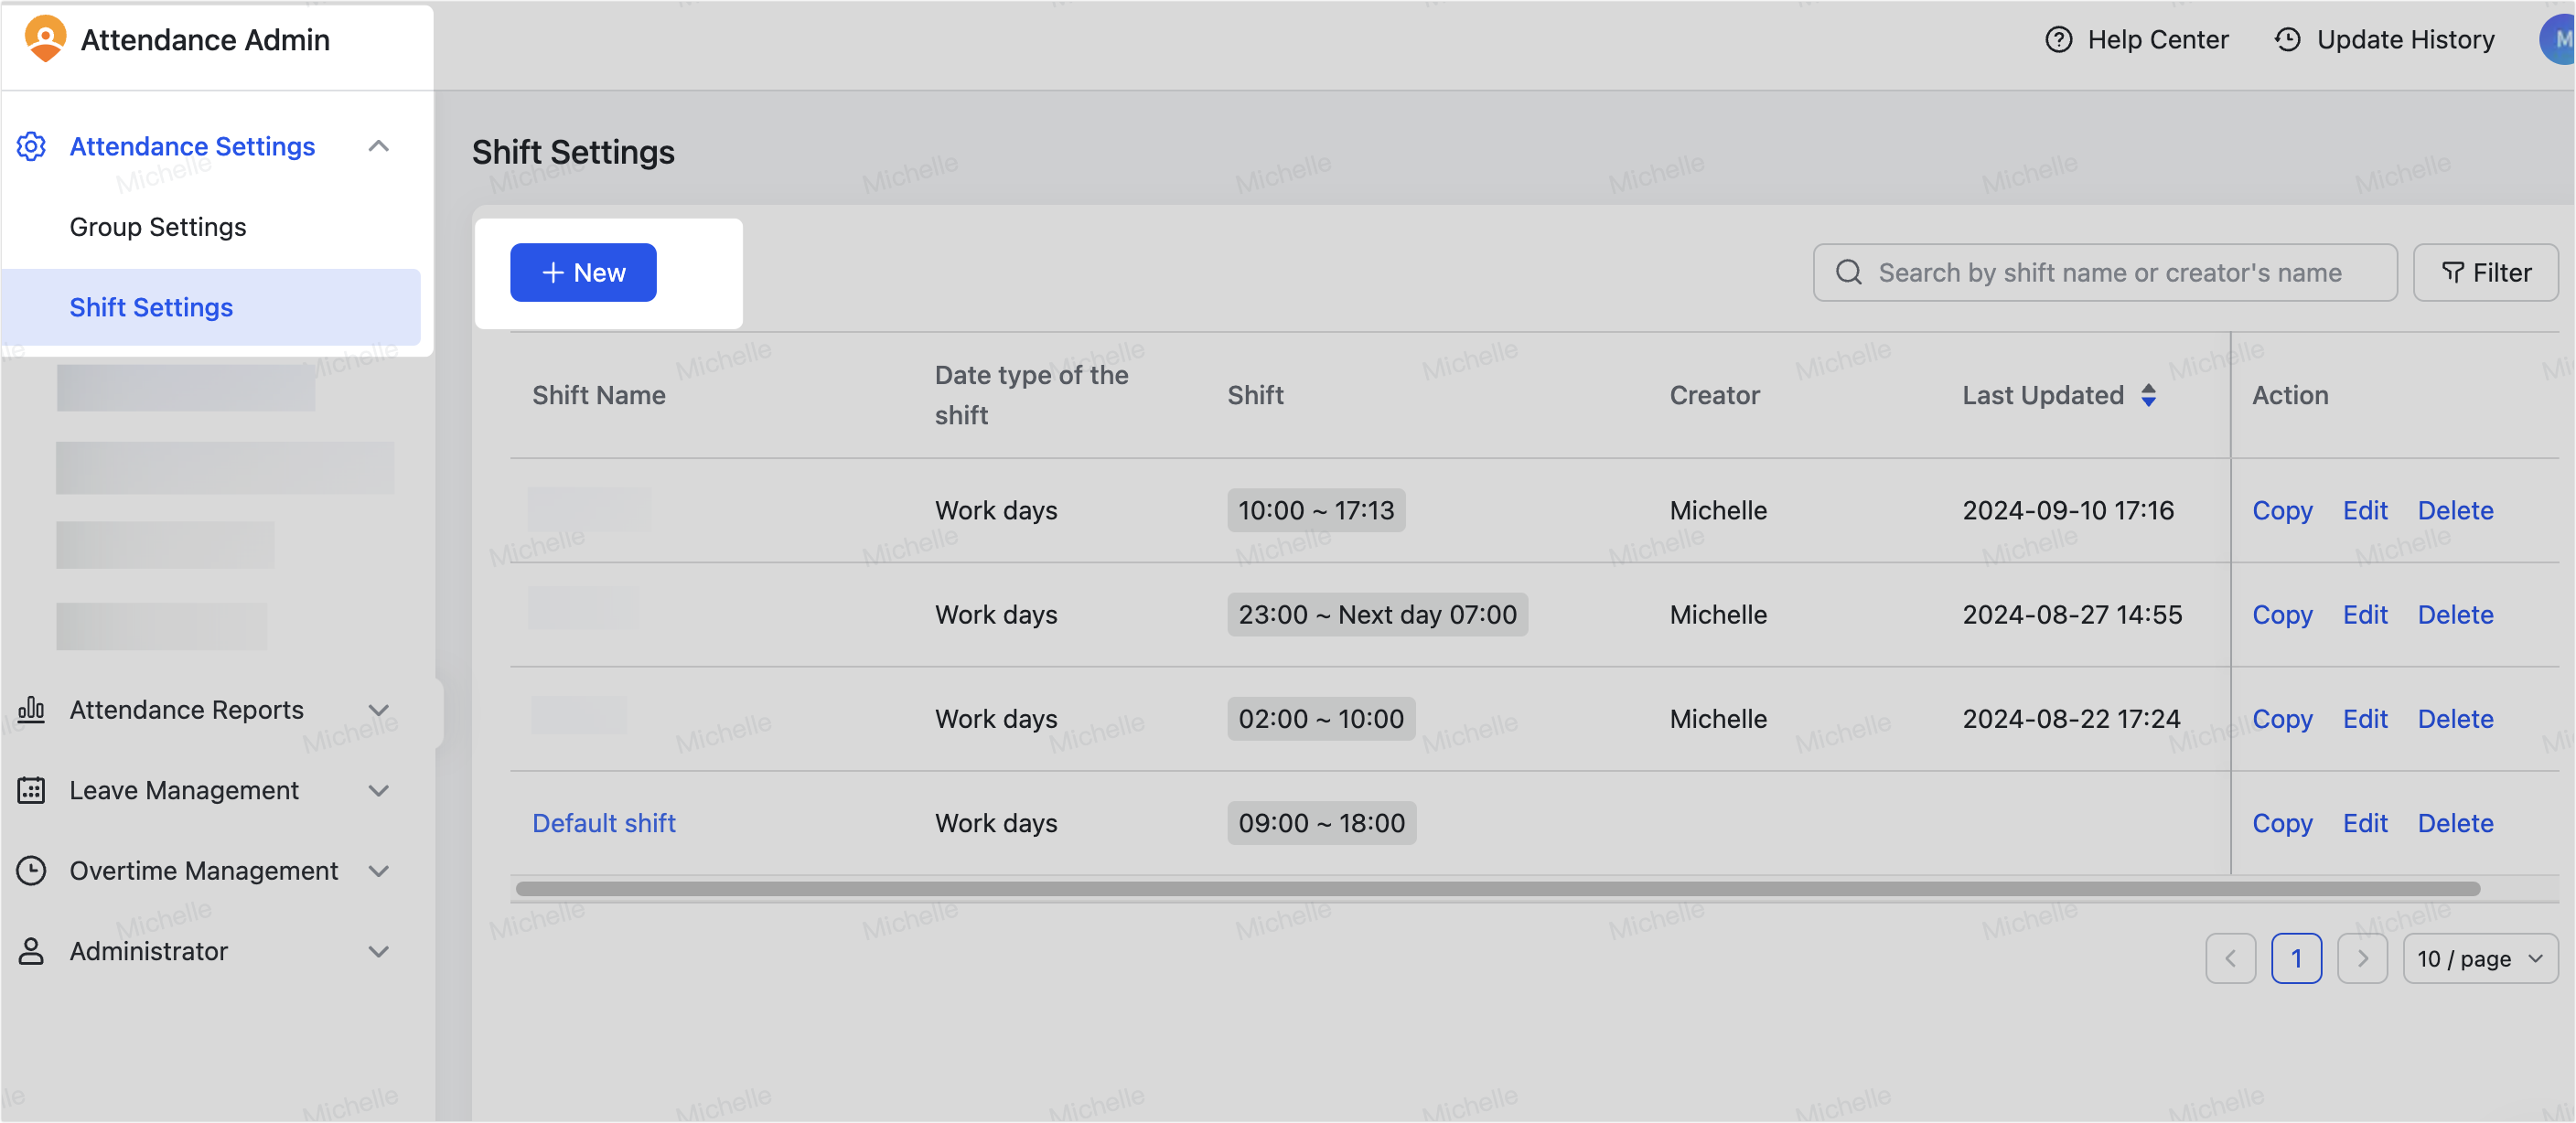Screen dimensions: 2576x1123
Task: Click the Overtime Management clock icon
Action: pyautogui.click(x=31, y=870)
